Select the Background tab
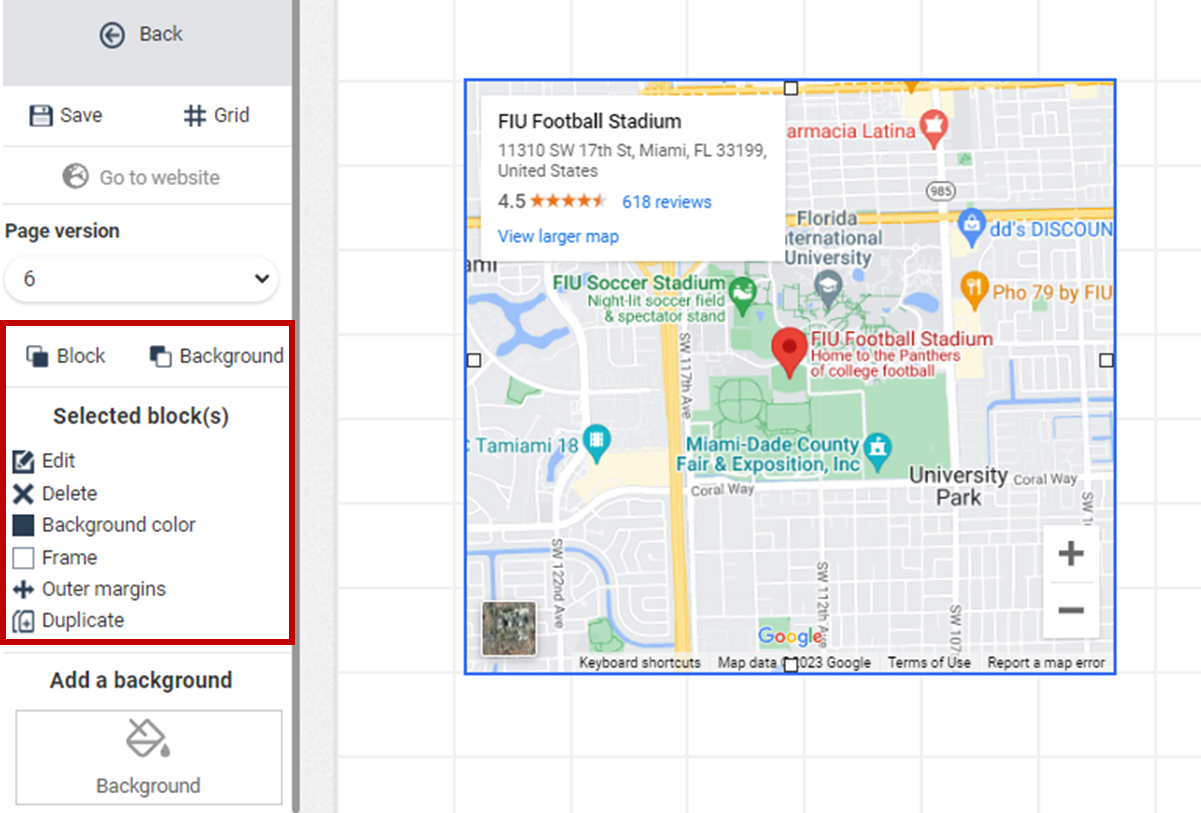Viewport: 1201px width, 813px height. (x=216, y=356)
